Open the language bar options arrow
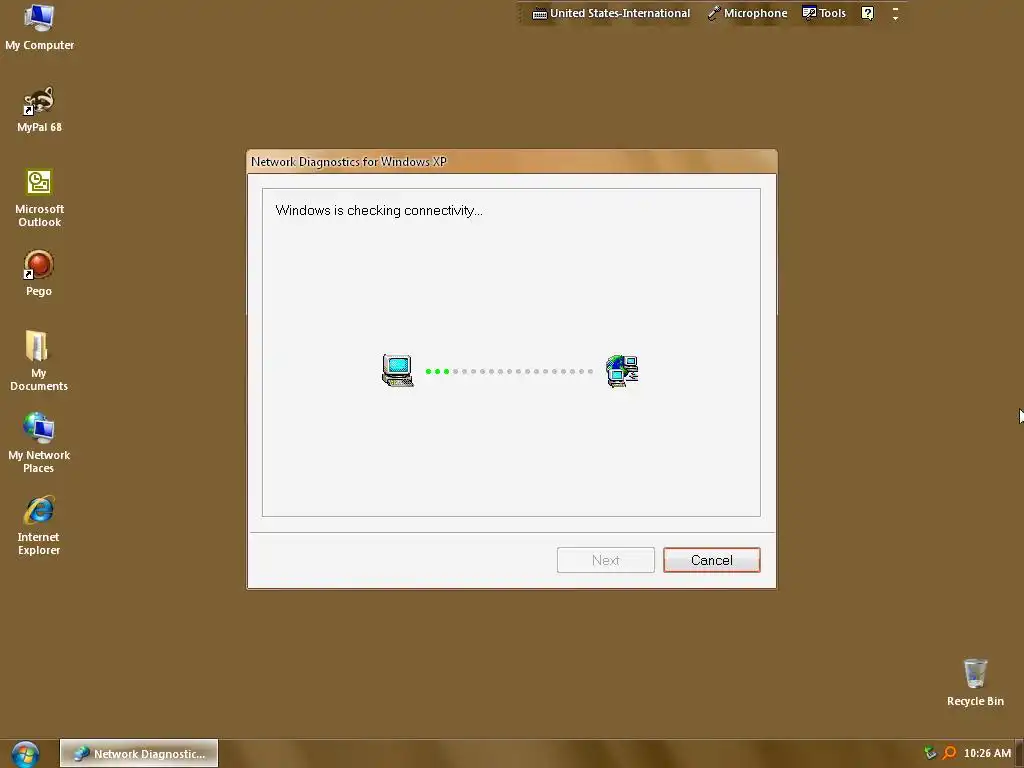Viewport: 1024px width, 768px height. tap(895, 13)
